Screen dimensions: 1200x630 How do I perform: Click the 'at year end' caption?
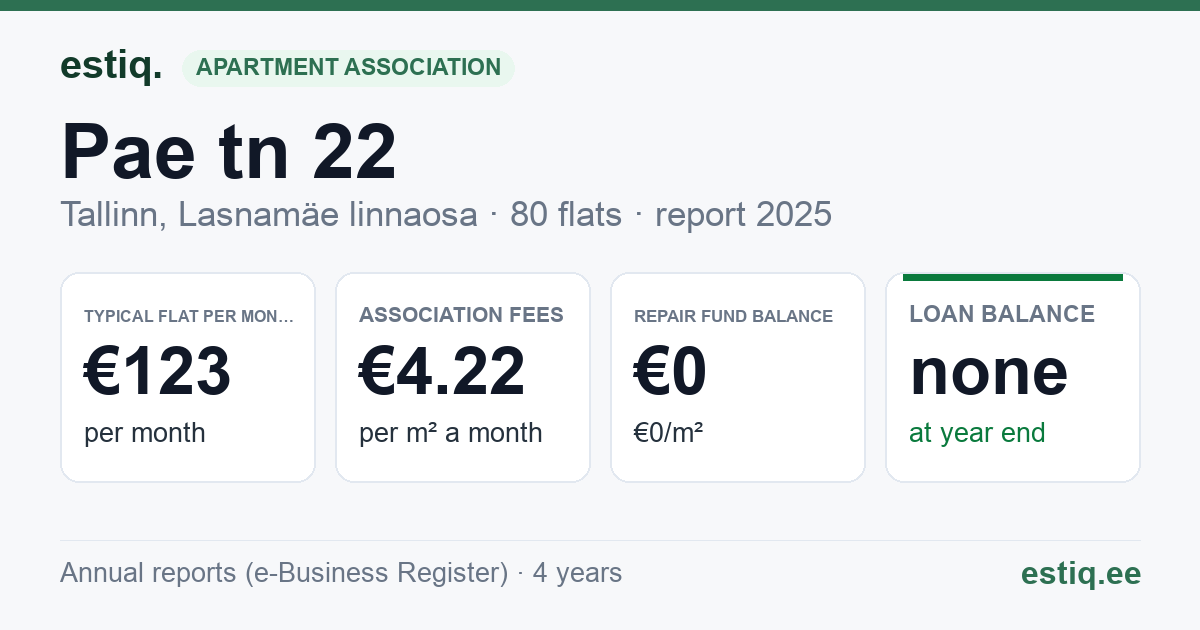point(977,433)
